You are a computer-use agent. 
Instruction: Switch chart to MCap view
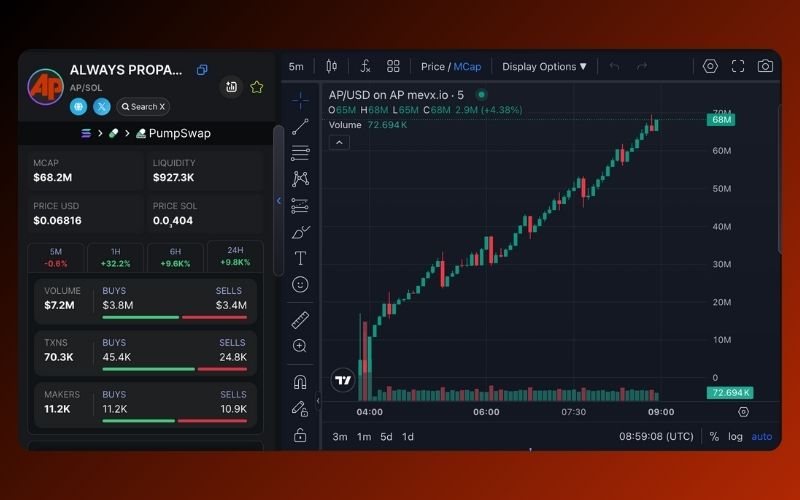[x=467, y=67]
